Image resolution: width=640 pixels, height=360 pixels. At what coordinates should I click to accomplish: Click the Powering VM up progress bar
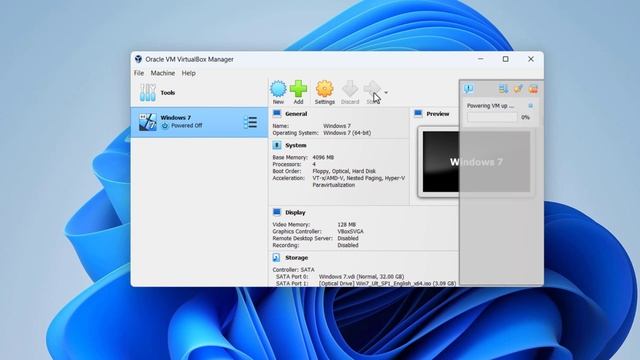point(492,118)
